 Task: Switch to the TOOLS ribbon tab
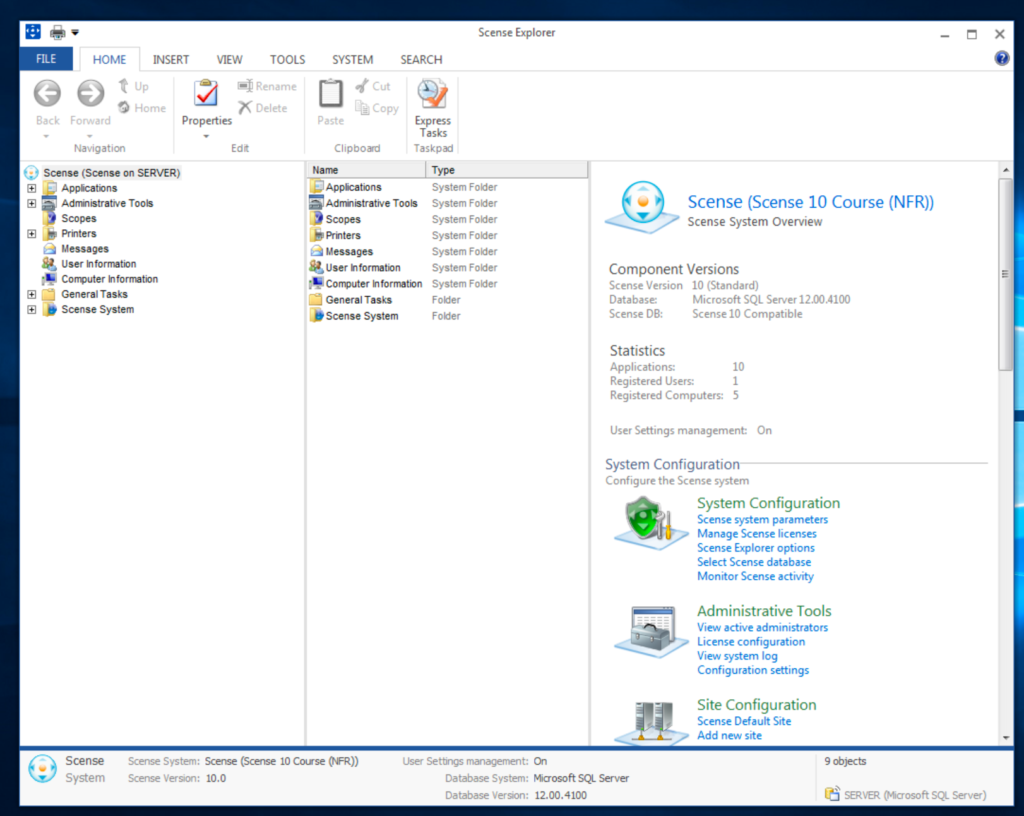click(x=287, y=59)
